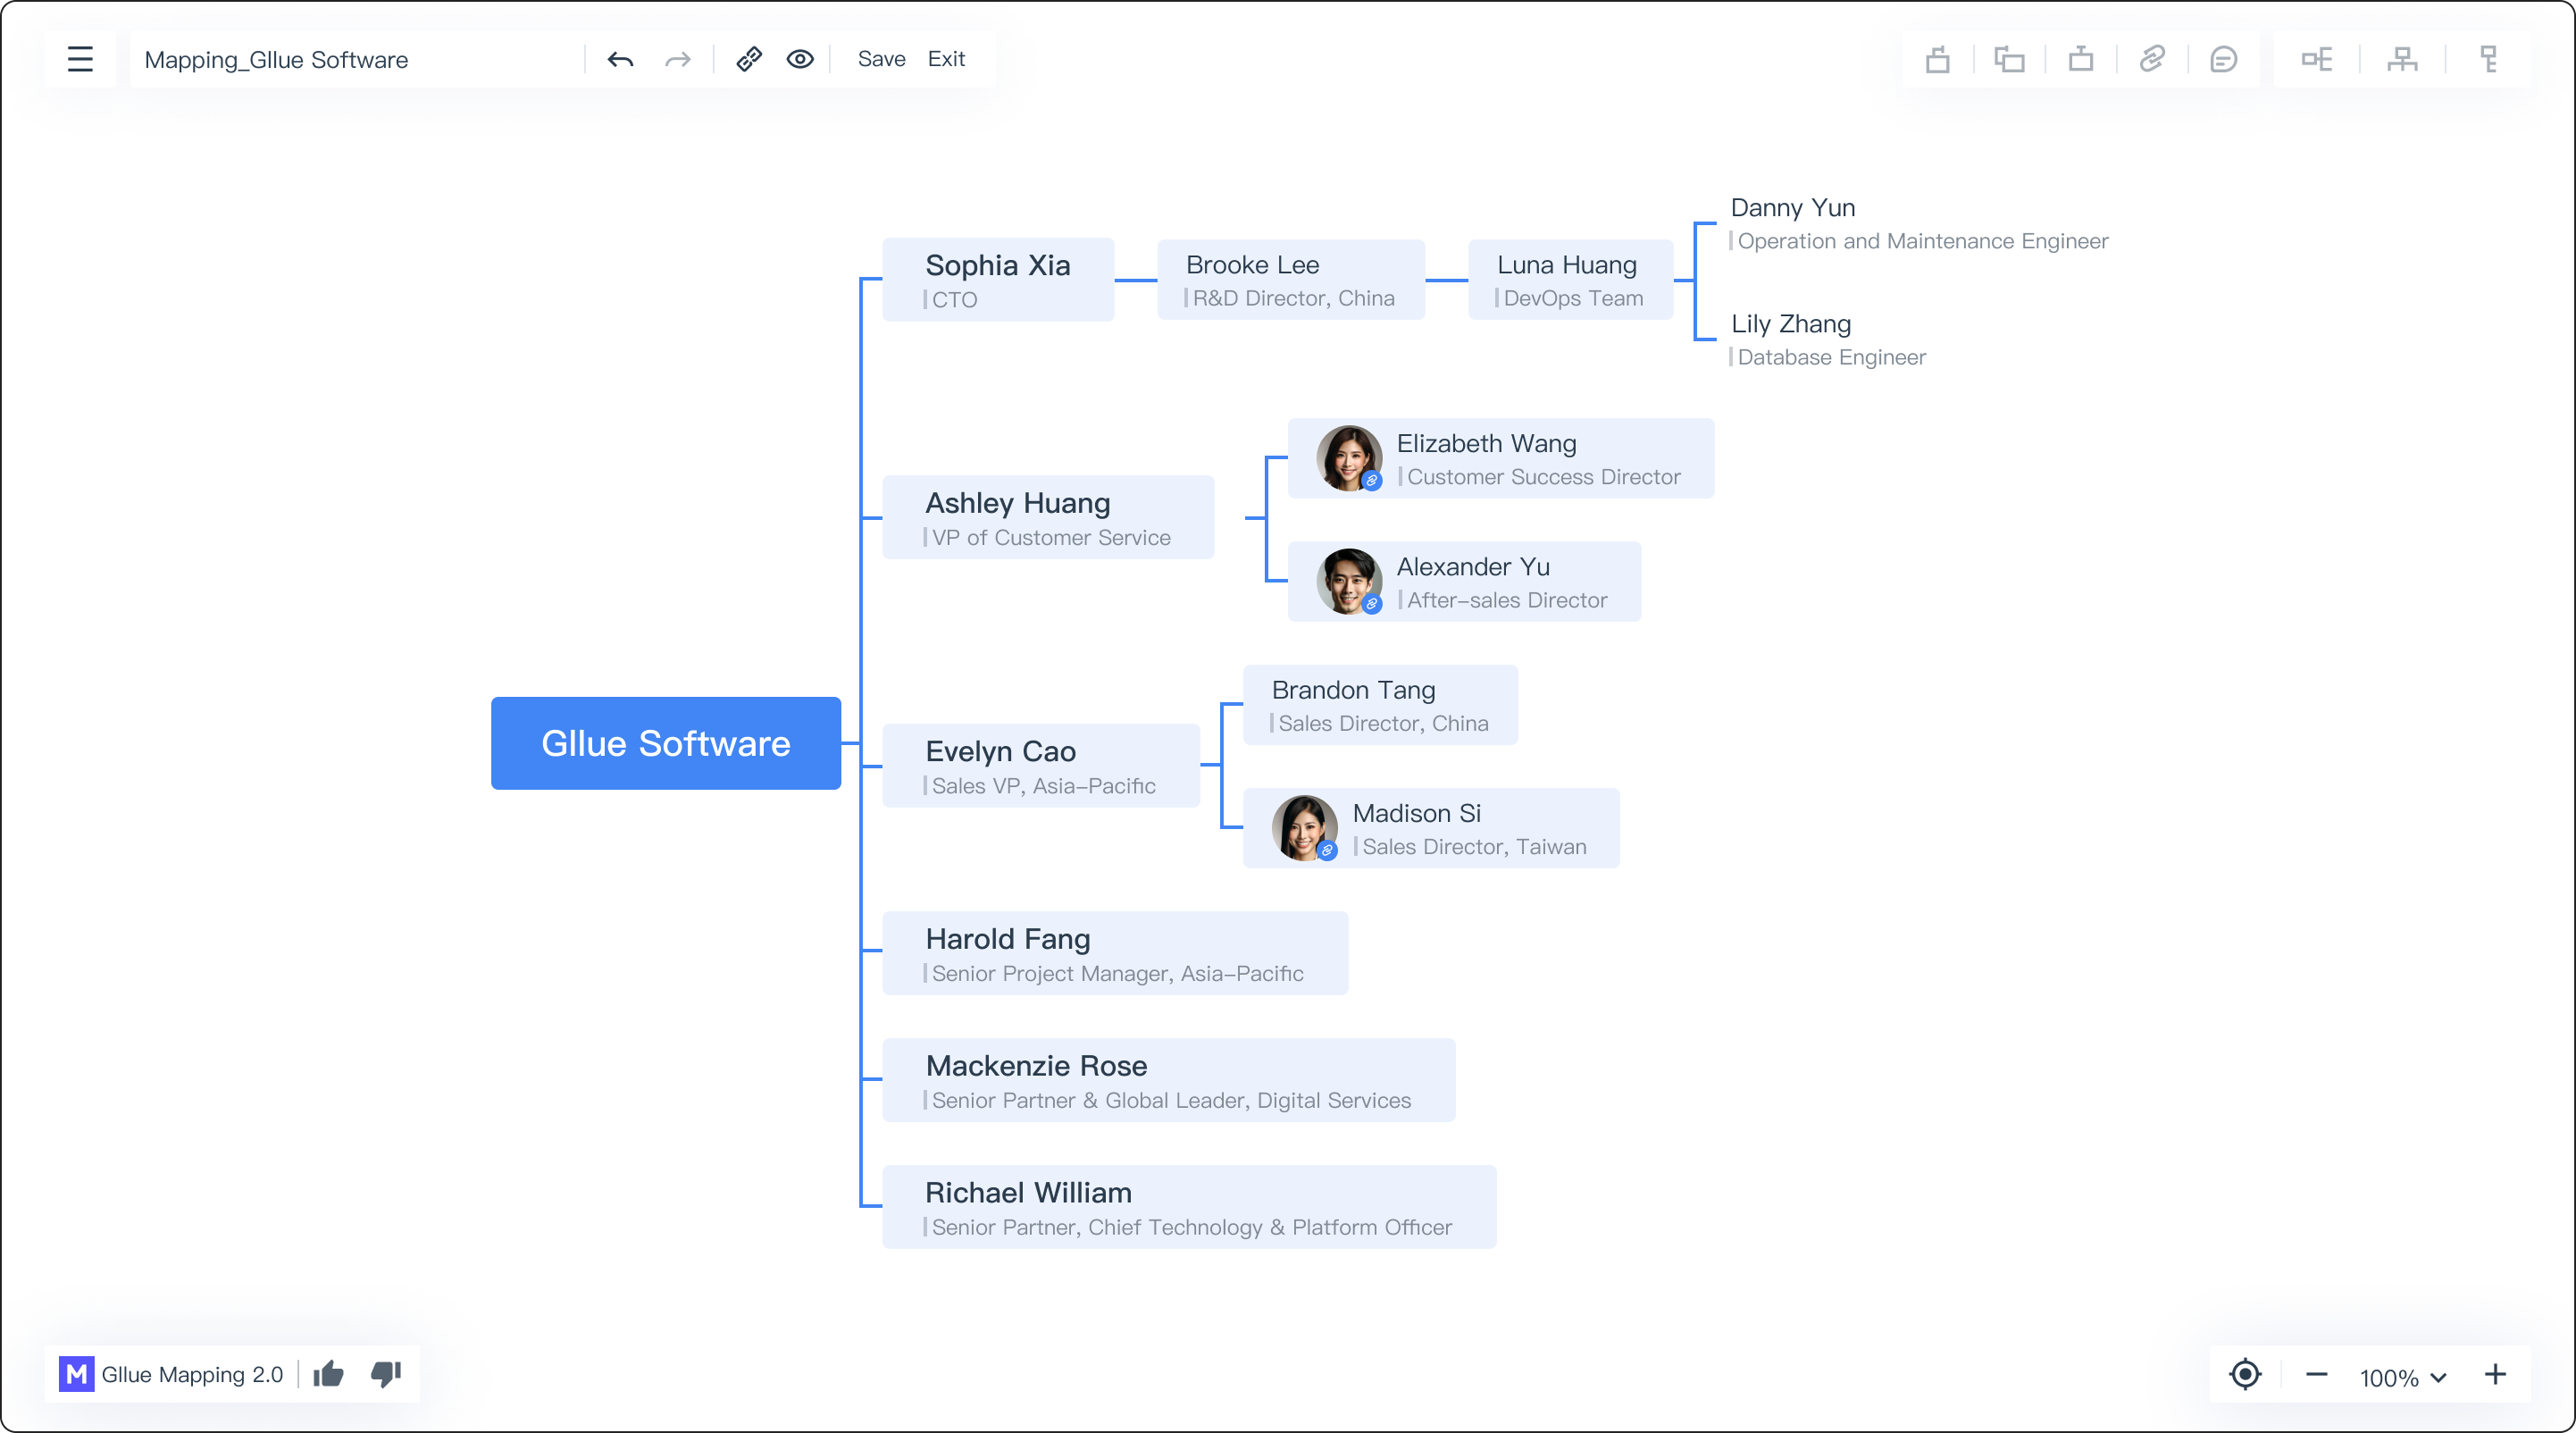Click the redo arrow icon
Viewport: 2576px width, 1433px height.
coord(678,60)
